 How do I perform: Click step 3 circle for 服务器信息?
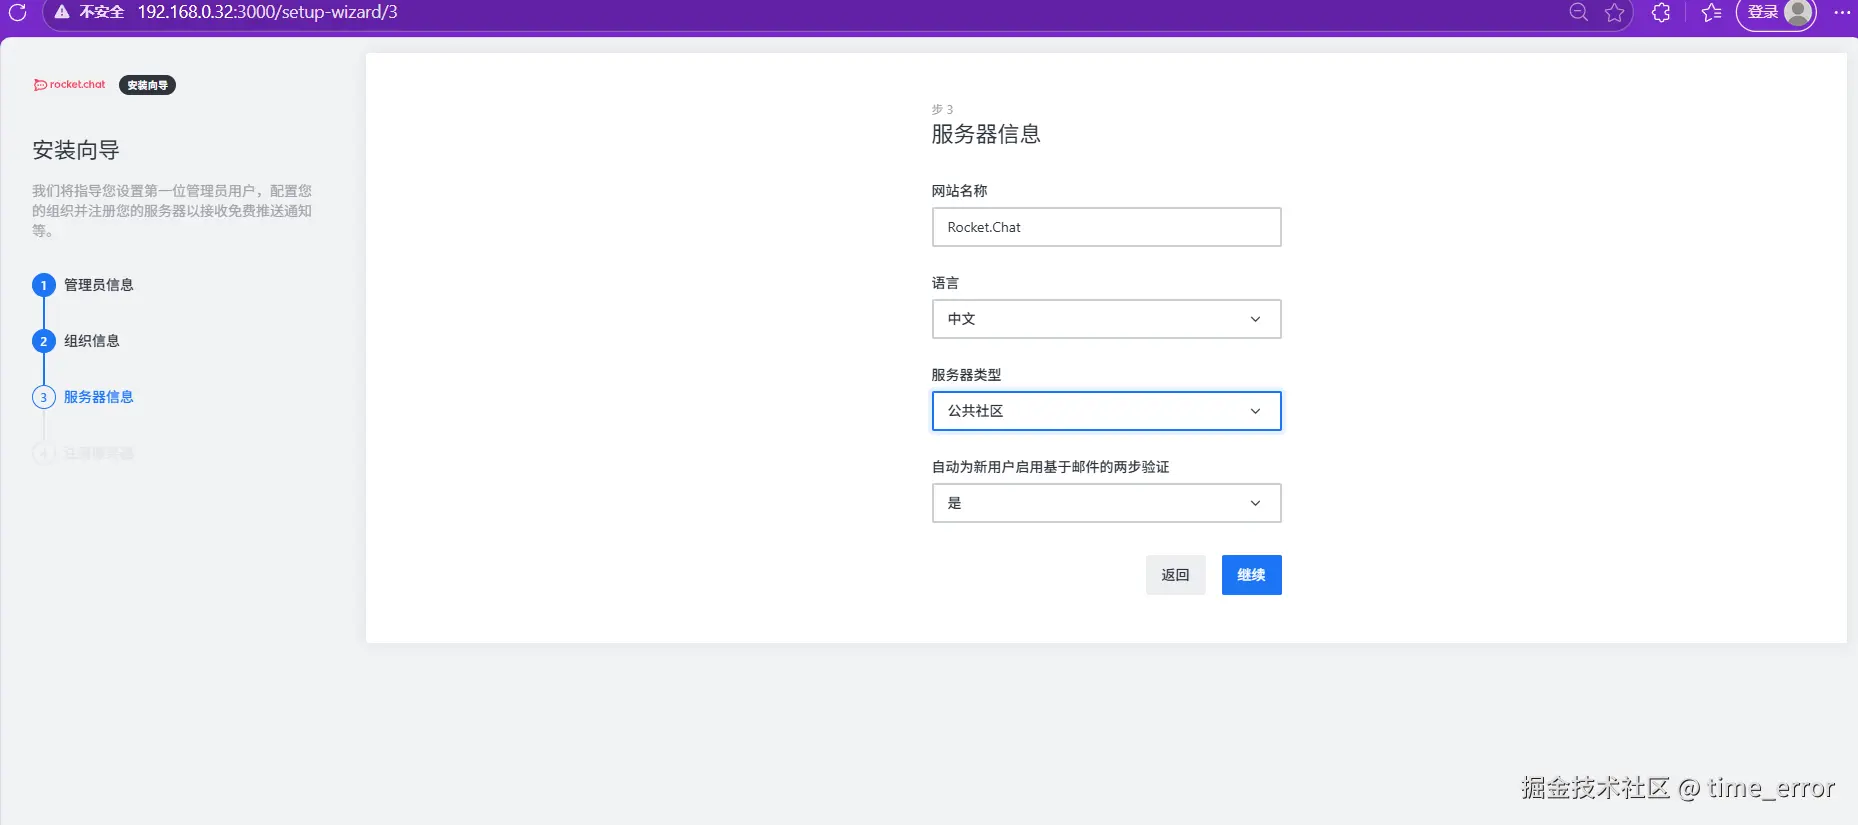pyautogui.click(x=44, y=397)
